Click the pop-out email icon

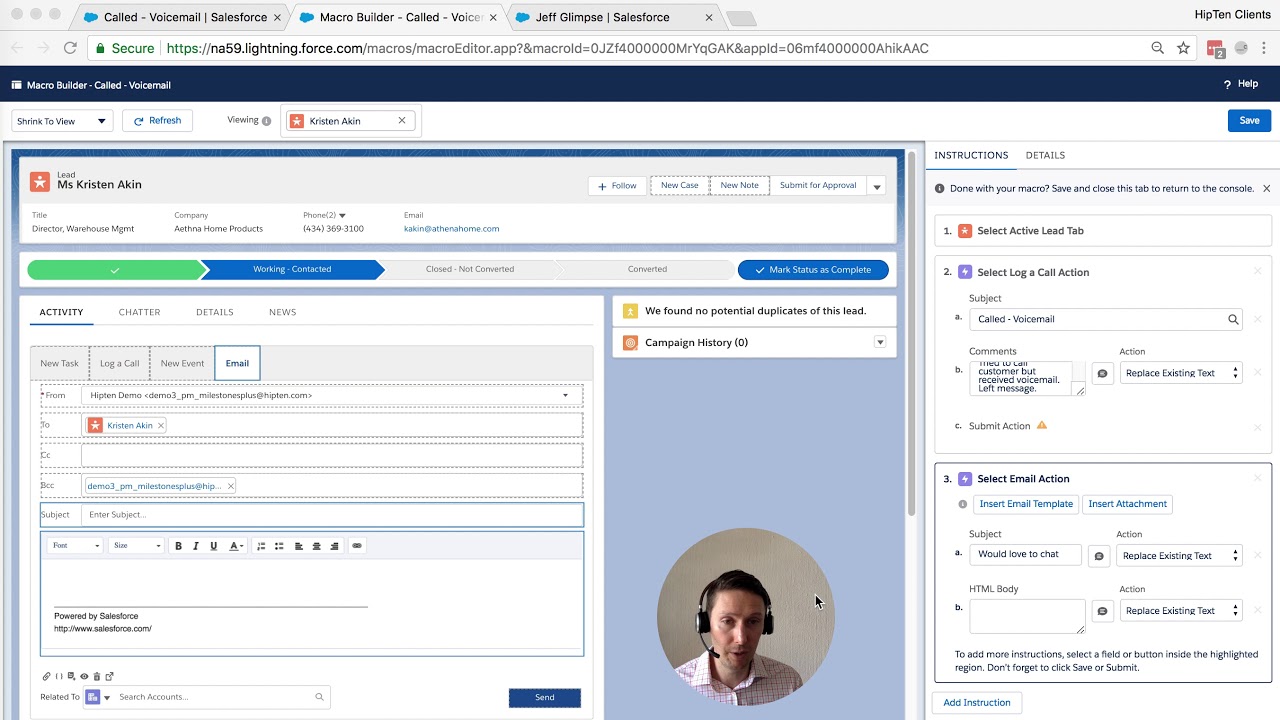109,677
